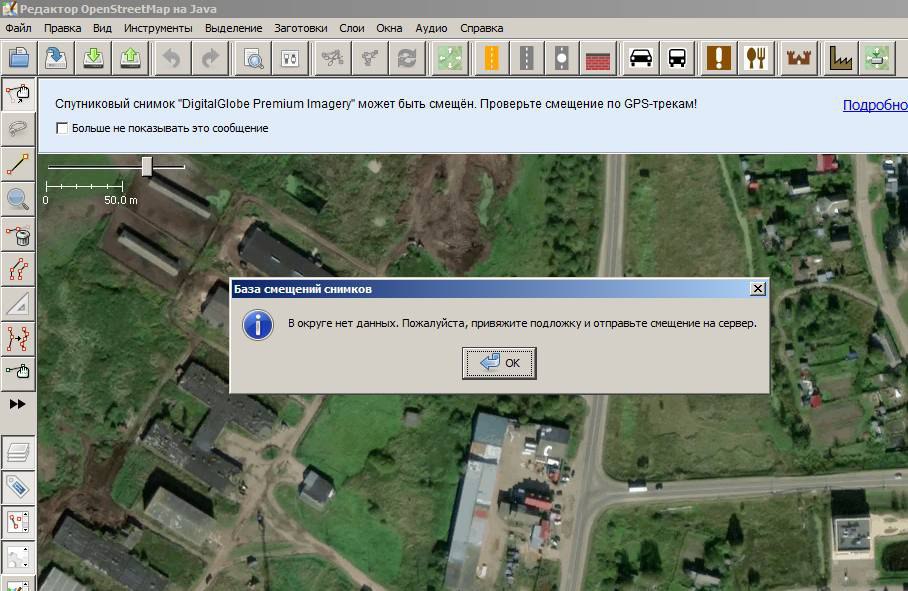908x591 pixels.
Task: Activate the Draw nodes line tool
Action: click(x=18, y=164)
